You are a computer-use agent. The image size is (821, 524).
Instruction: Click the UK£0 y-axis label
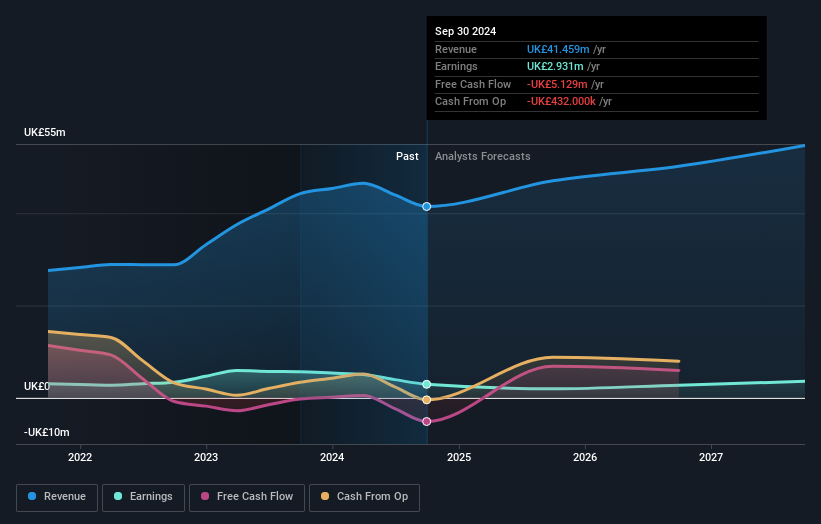(x=37, y=386)
